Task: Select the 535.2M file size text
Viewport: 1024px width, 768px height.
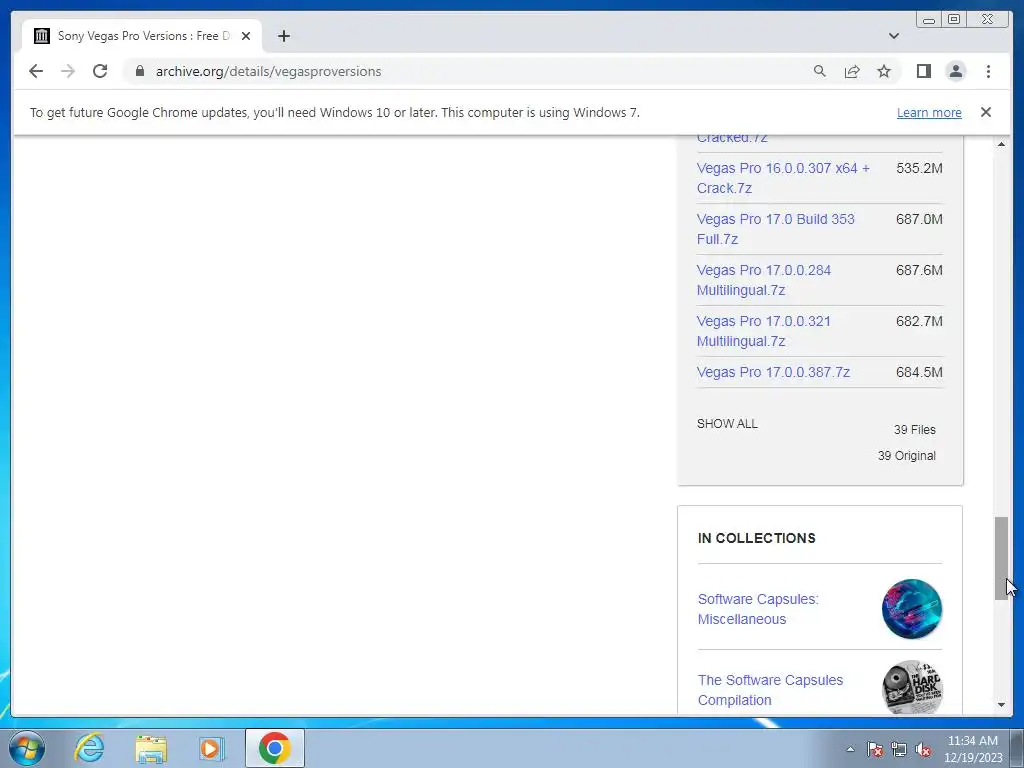Action: (919, 168)
